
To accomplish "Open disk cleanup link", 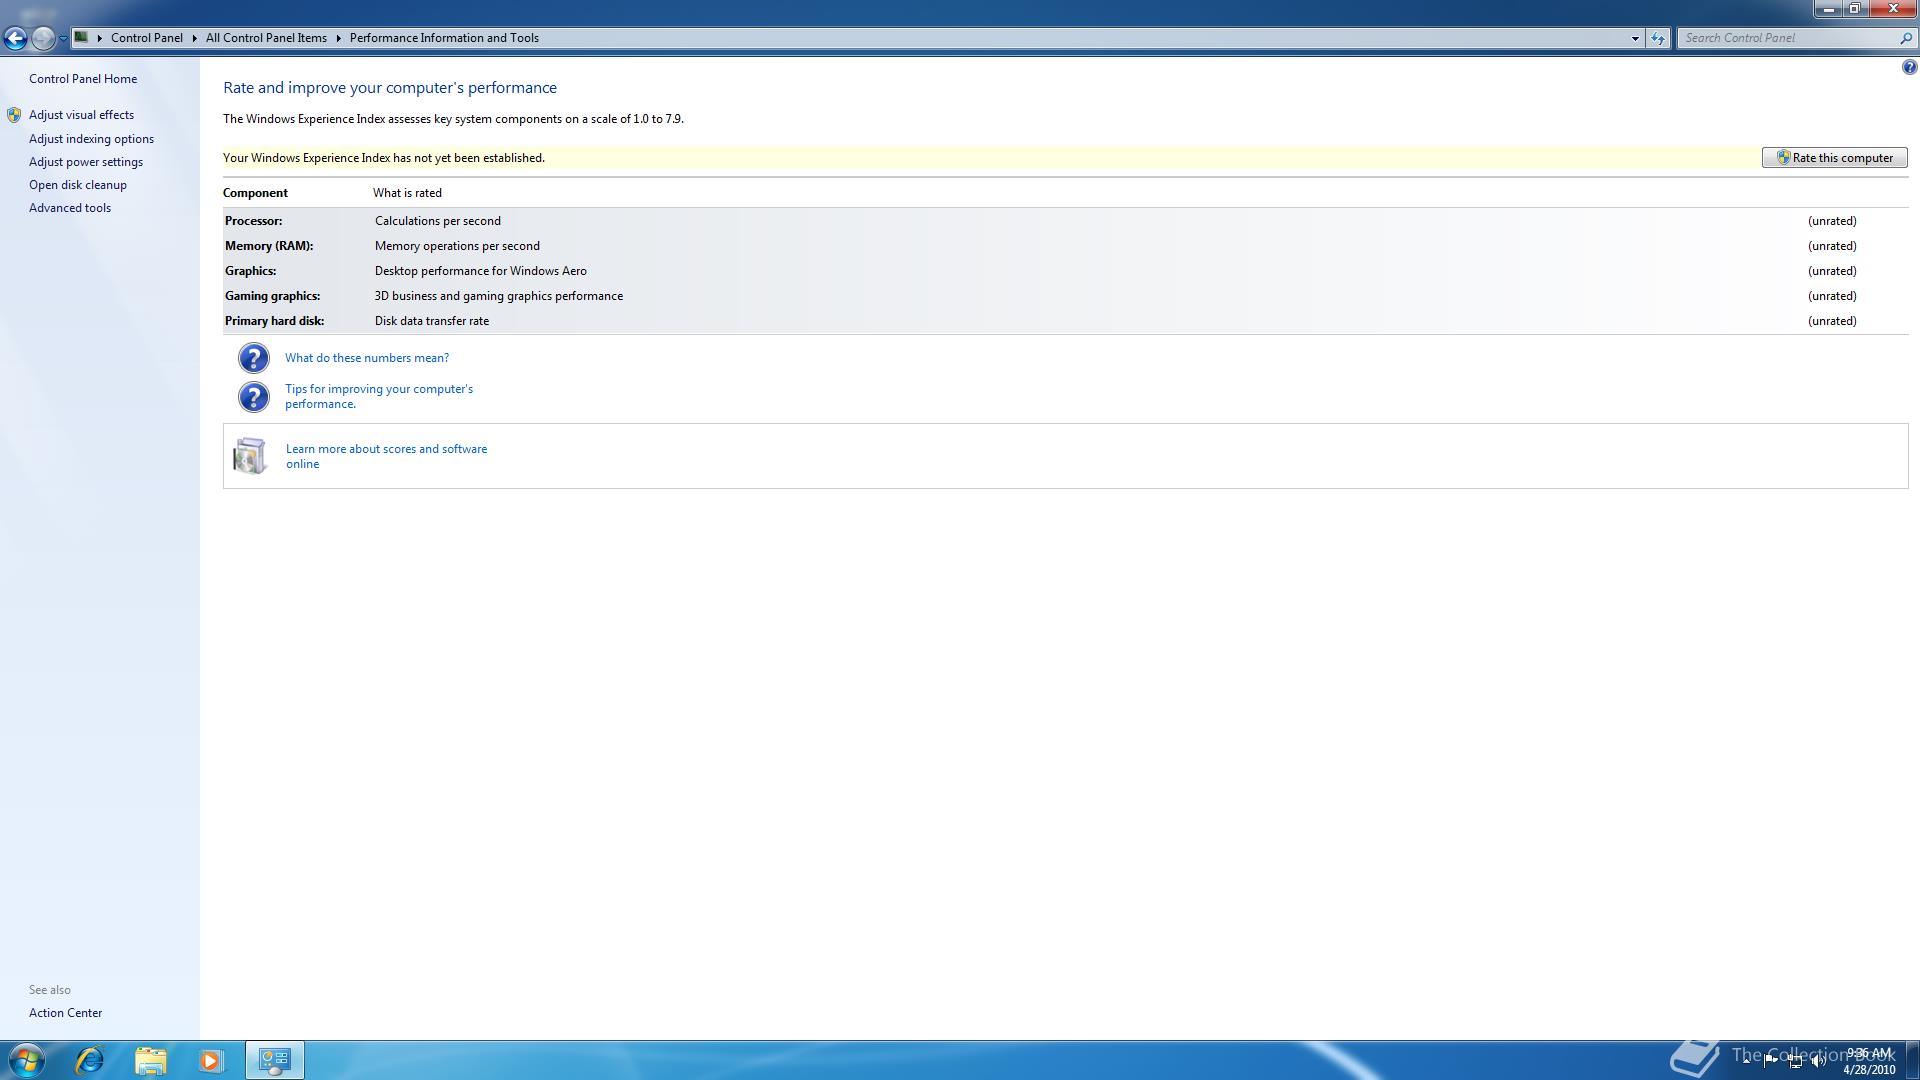I will point(78,185).
